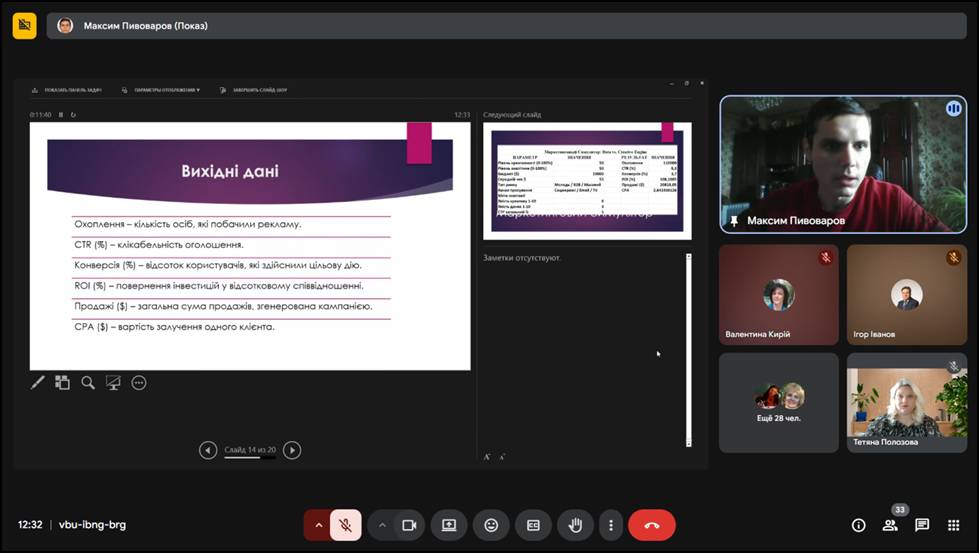Raise your hand in the meeting
The width and height of the screenshot is (979, 553).
pos(576,525)
